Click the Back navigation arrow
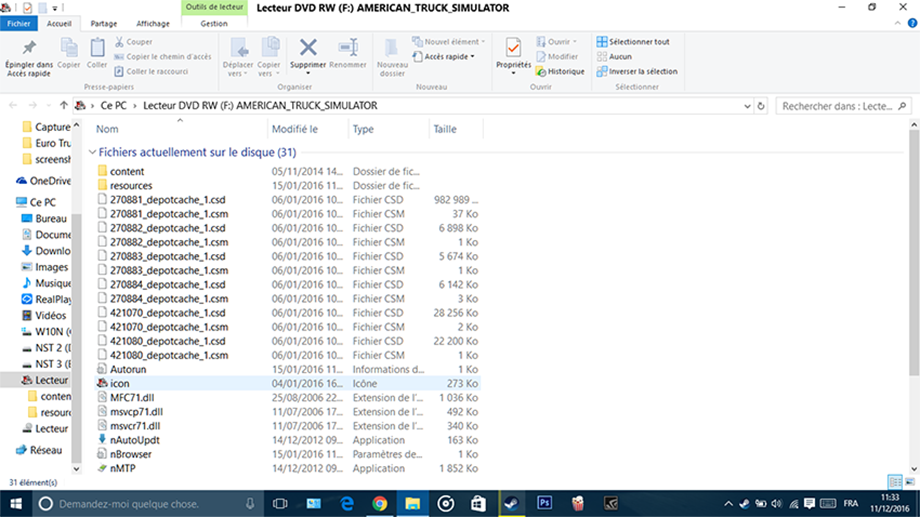The height and width of the screenshot is (517, 920). [x=13, y=106]
